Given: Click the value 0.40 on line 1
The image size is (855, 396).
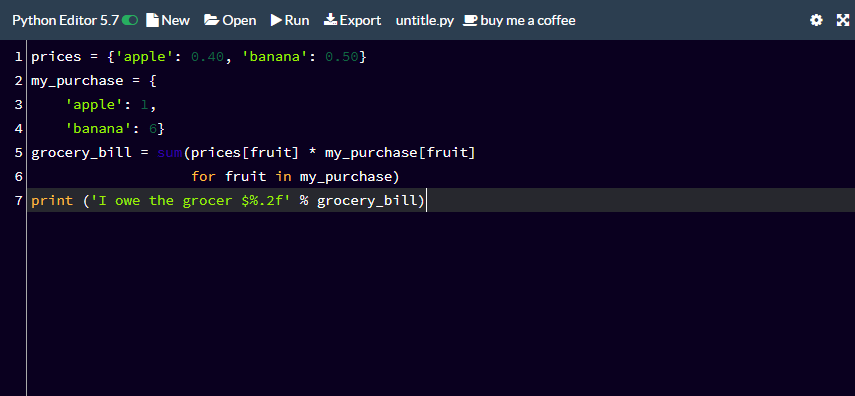Looking at the screenshot, I should tap(207, 57).
